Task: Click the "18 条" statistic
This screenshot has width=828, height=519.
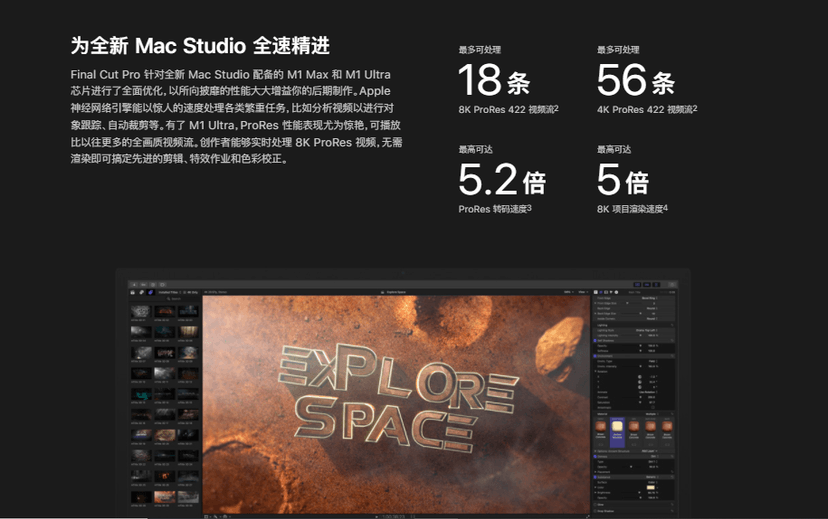Action: pyautogui.click(x=494, y=80)
